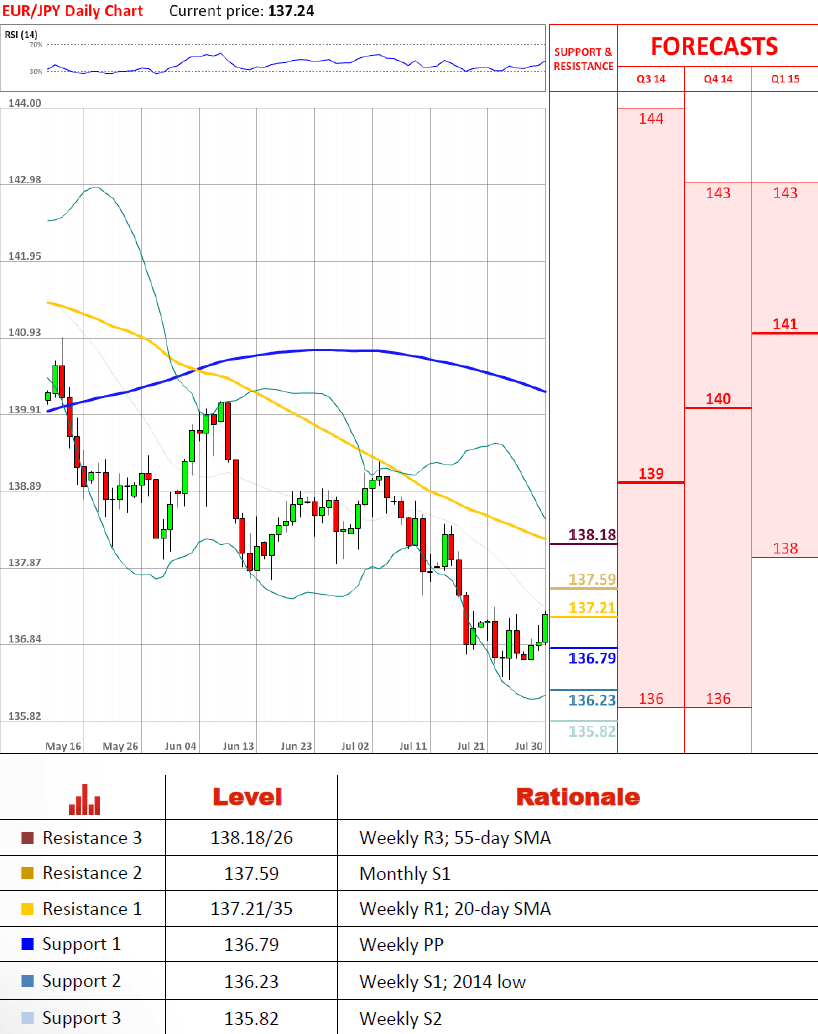This screenshot has height=1034, width=818.
Task: Click the 138.18 resistance level label
Action: 592,535
